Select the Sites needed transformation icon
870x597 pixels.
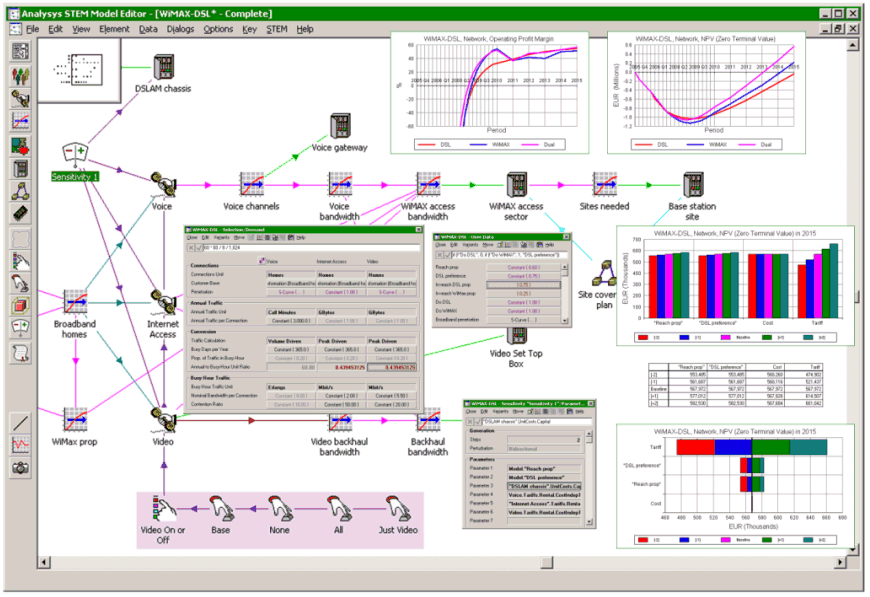(x=604, y=184)
